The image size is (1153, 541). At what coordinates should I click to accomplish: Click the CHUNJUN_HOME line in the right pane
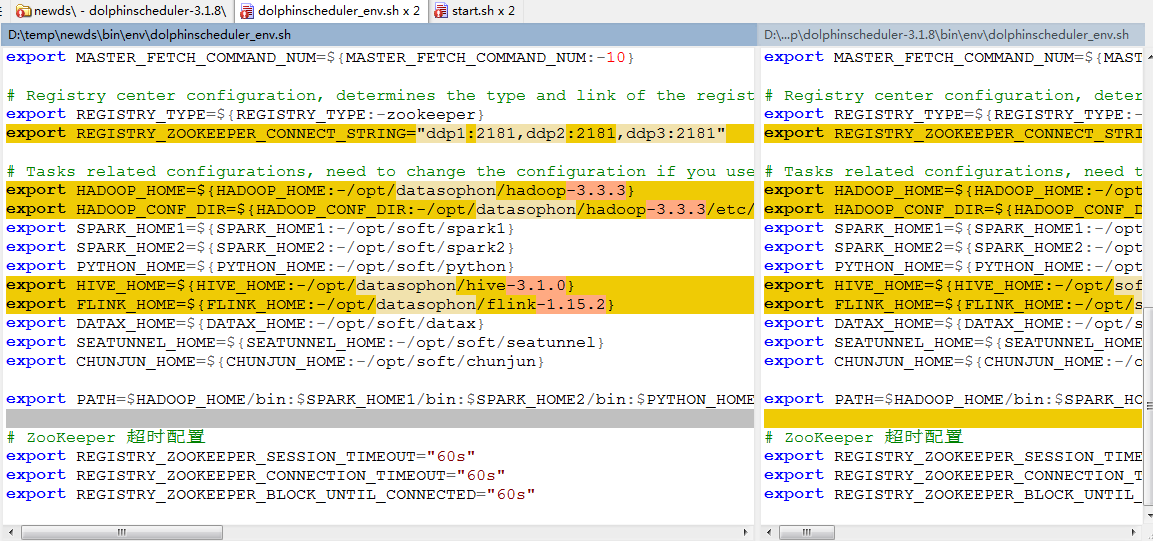955,362
